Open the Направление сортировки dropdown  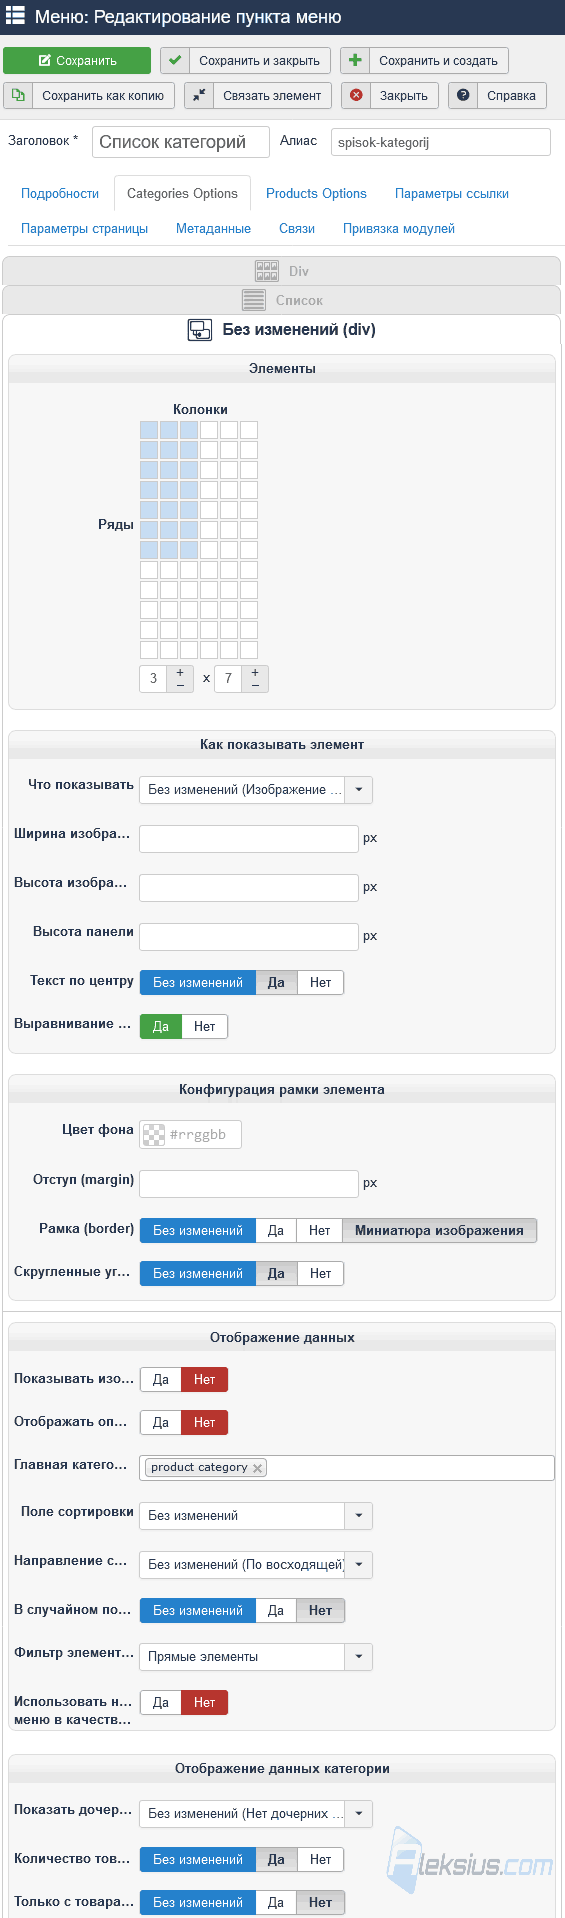(256, 1565)
